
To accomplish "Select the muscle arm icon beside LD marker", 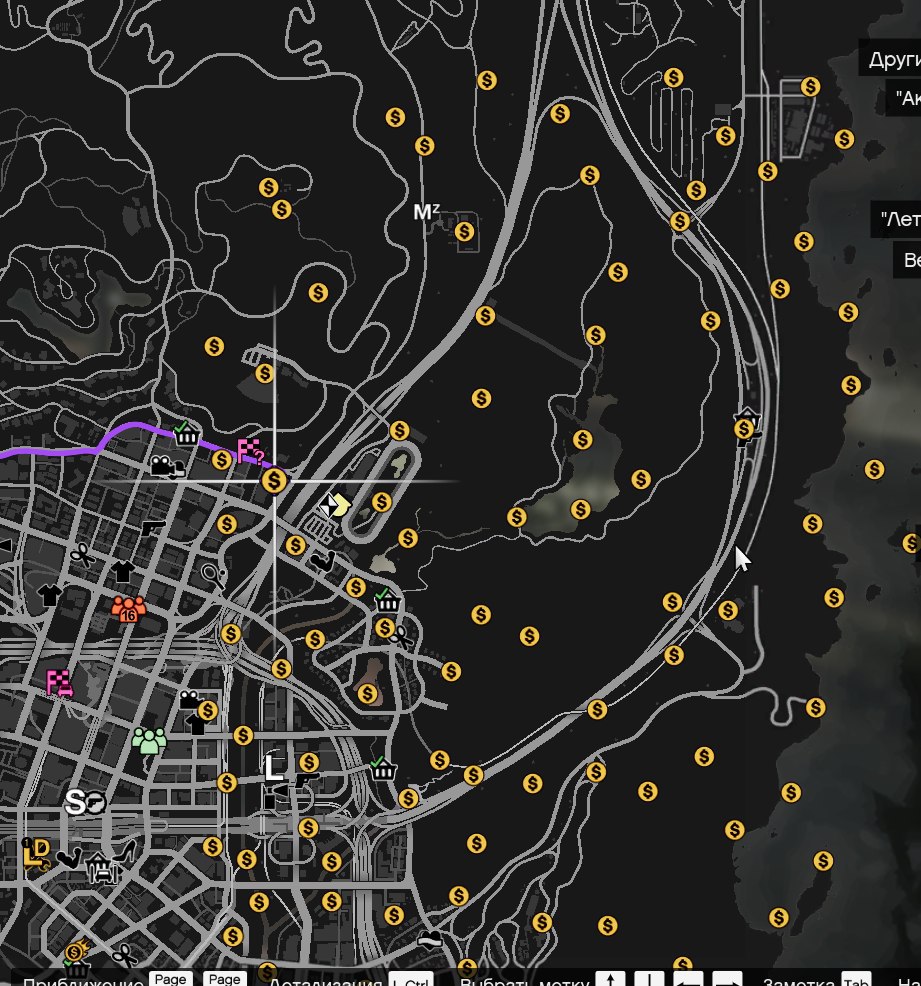I will tap(69, 859).
